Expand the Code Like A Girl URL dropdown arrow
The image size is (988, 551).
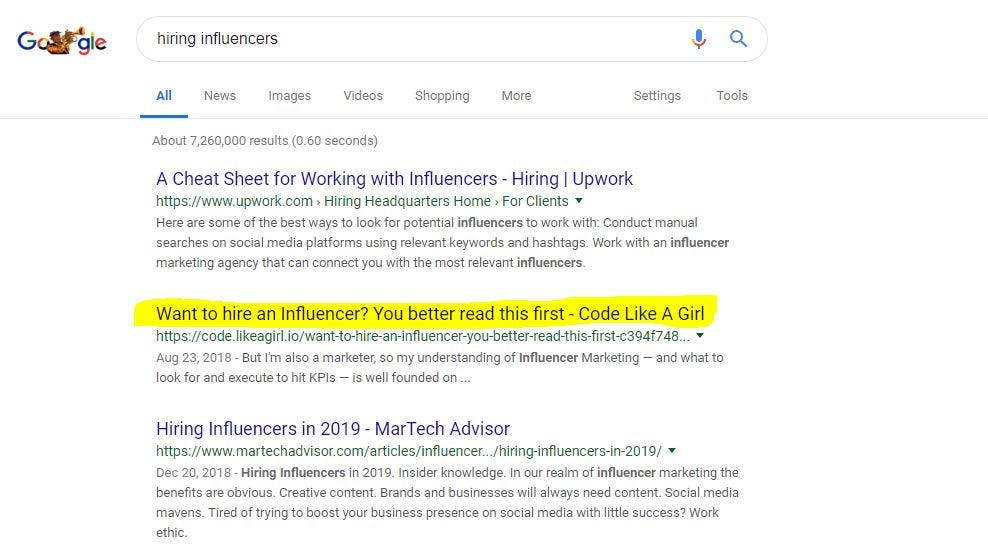point(699,336)
